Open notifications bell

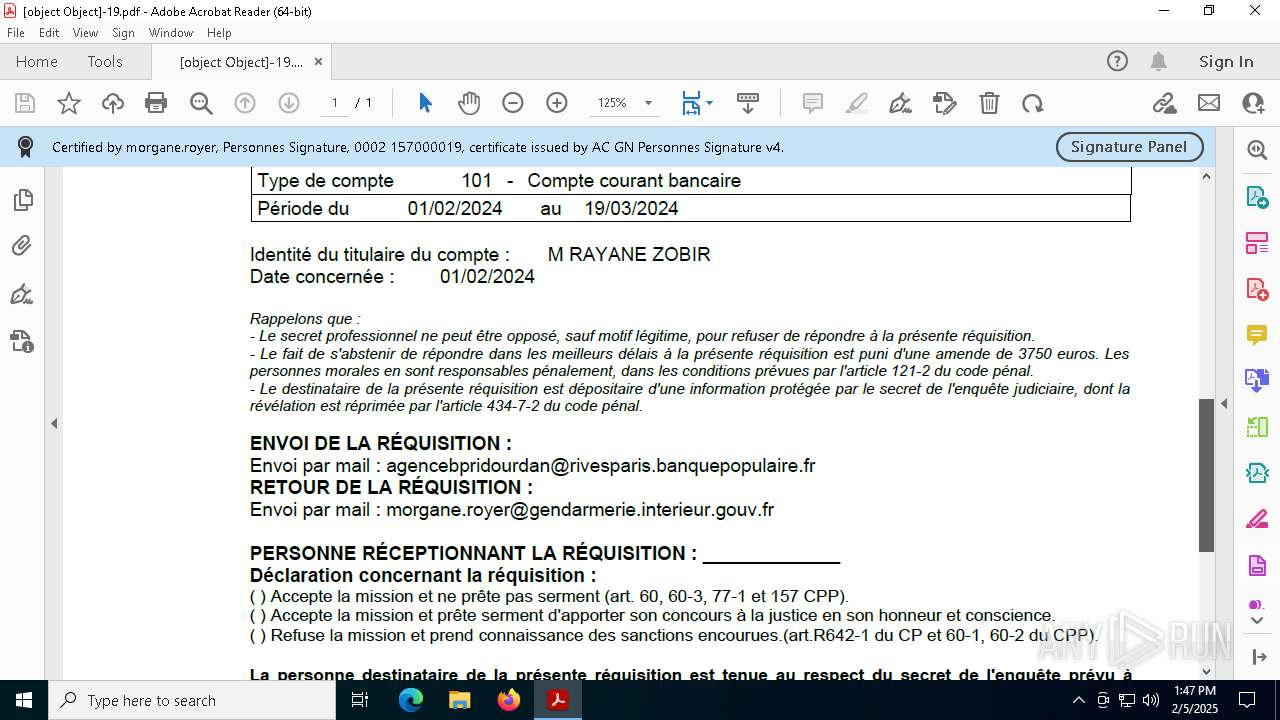1158,61
